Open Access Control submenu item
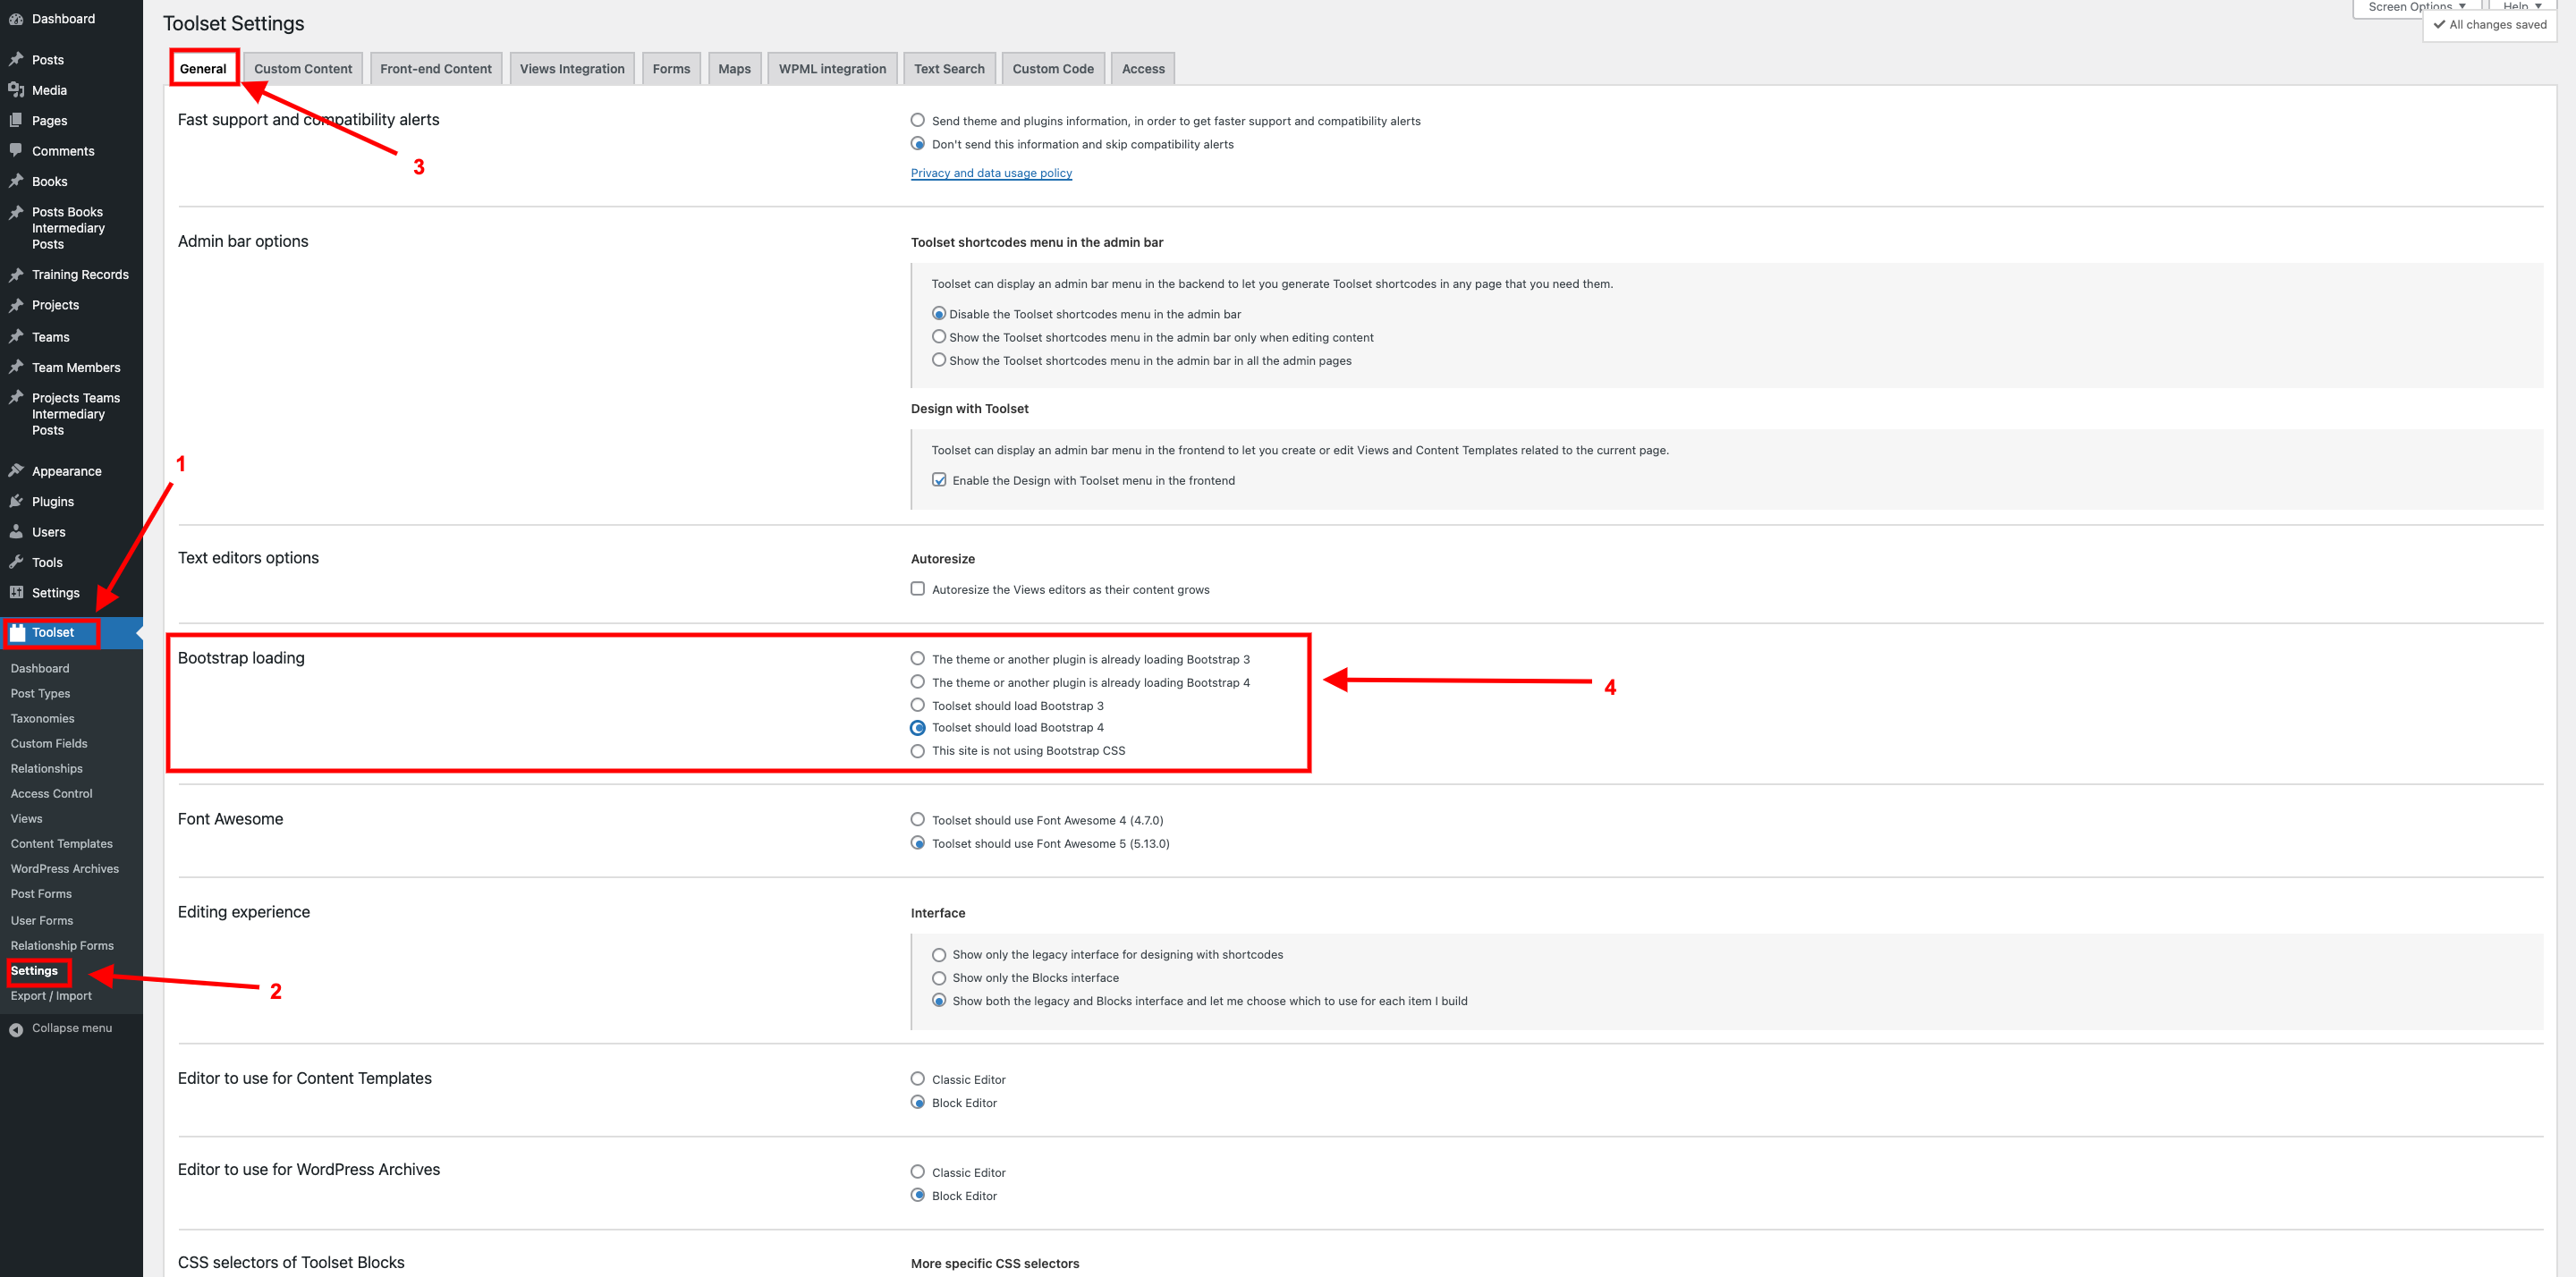2576x1277 pixels. pyautogui.click(x=51, y=793)
